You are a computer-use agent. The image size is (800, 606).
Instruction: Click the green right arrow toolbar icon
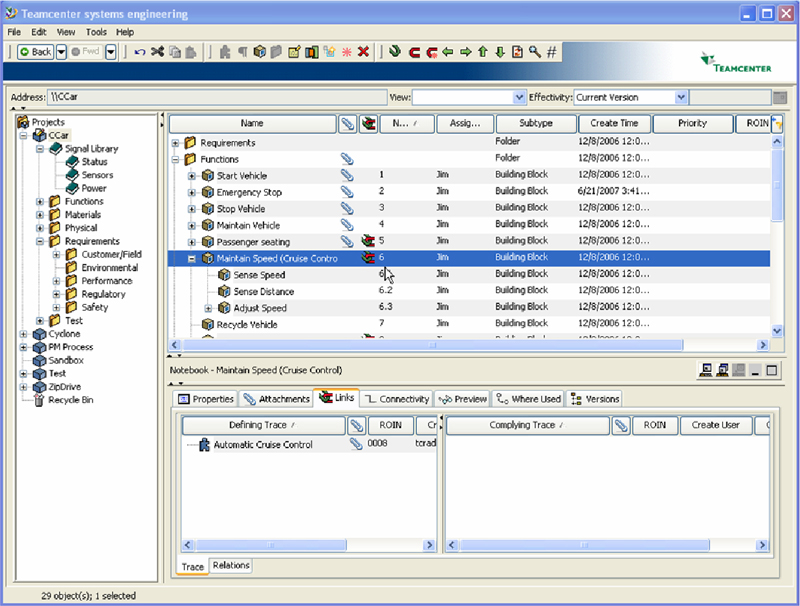click(x=465, y=52)
